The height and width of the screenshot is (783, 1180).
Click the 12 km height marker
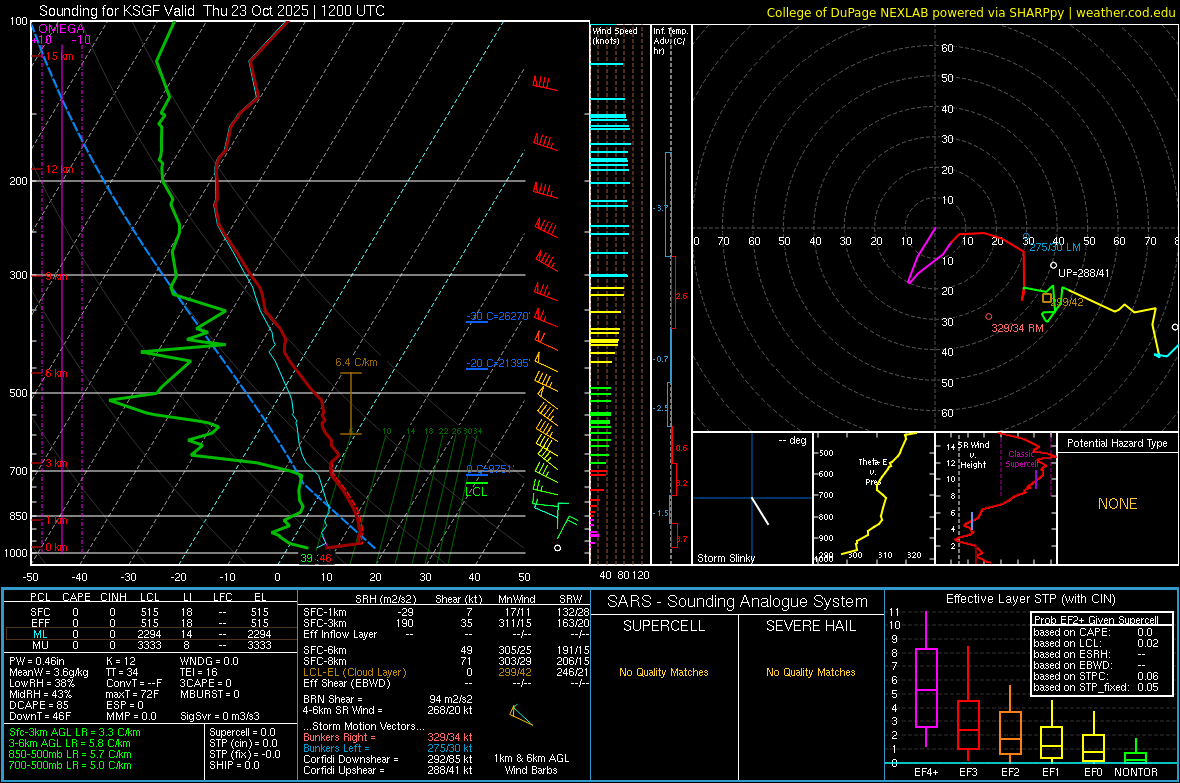[x=59, y=169]
